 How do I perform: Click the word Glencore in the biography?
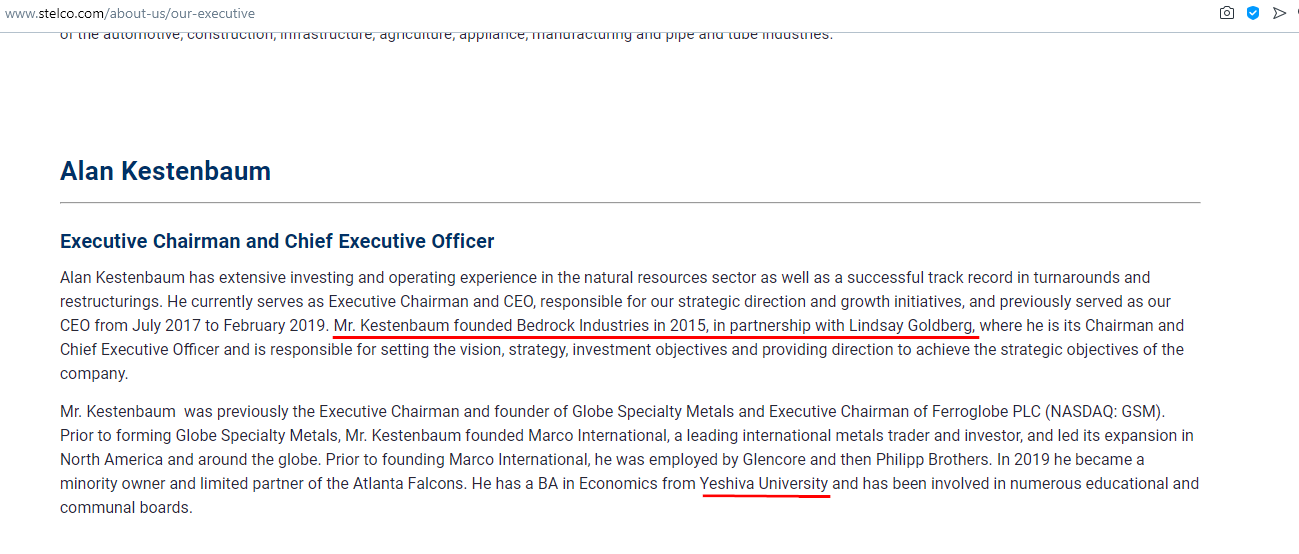775,460
